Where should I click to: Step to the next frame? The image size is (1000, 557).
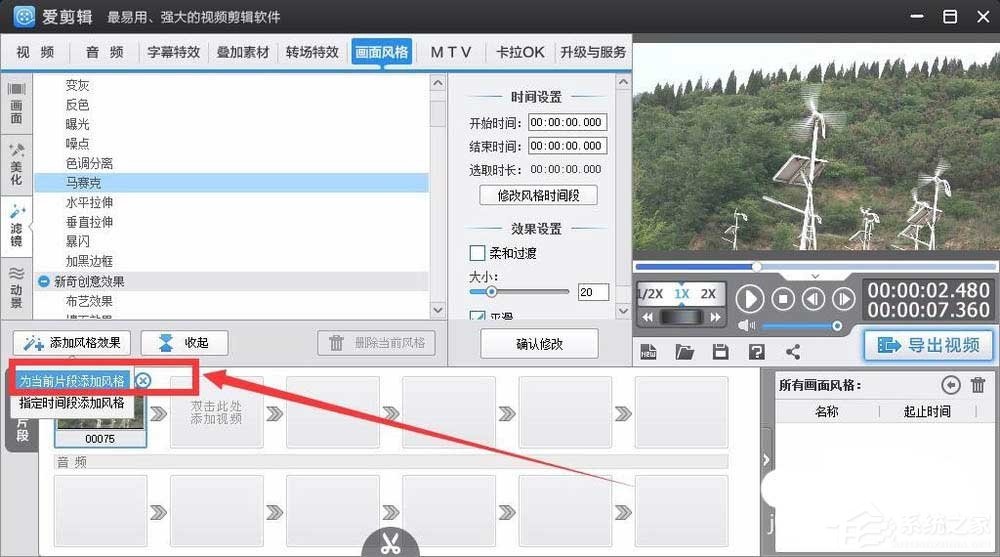click(844, 299)
